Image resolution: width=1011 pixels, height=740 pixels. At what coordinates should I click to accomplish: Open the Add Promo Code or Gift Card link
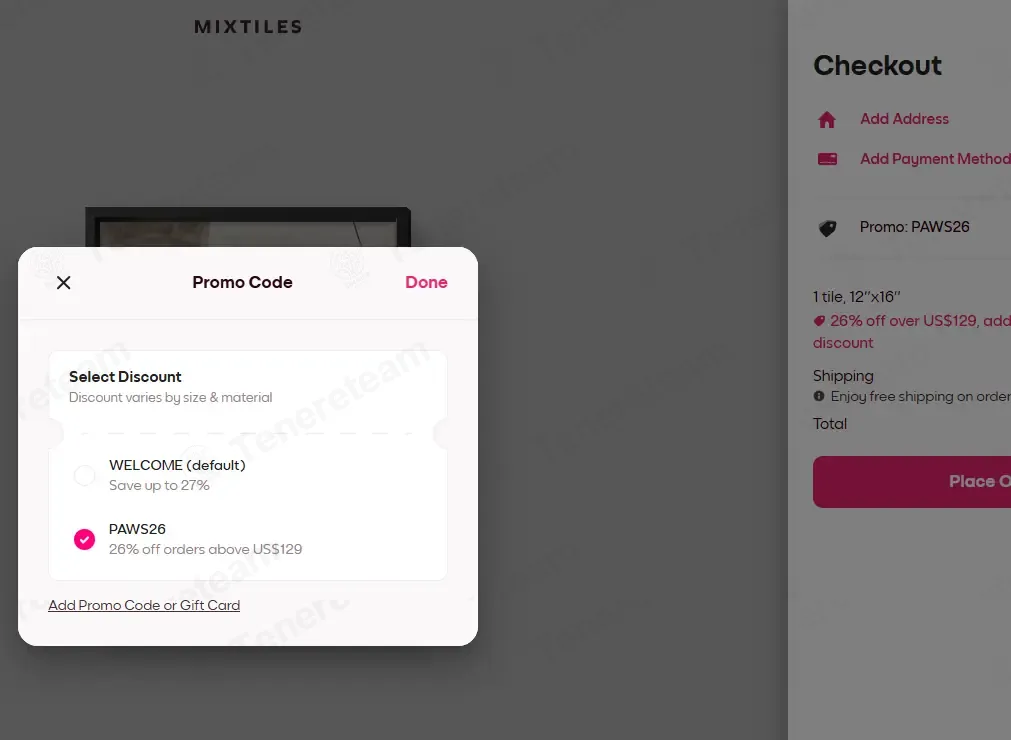click(x=144, y=605)
